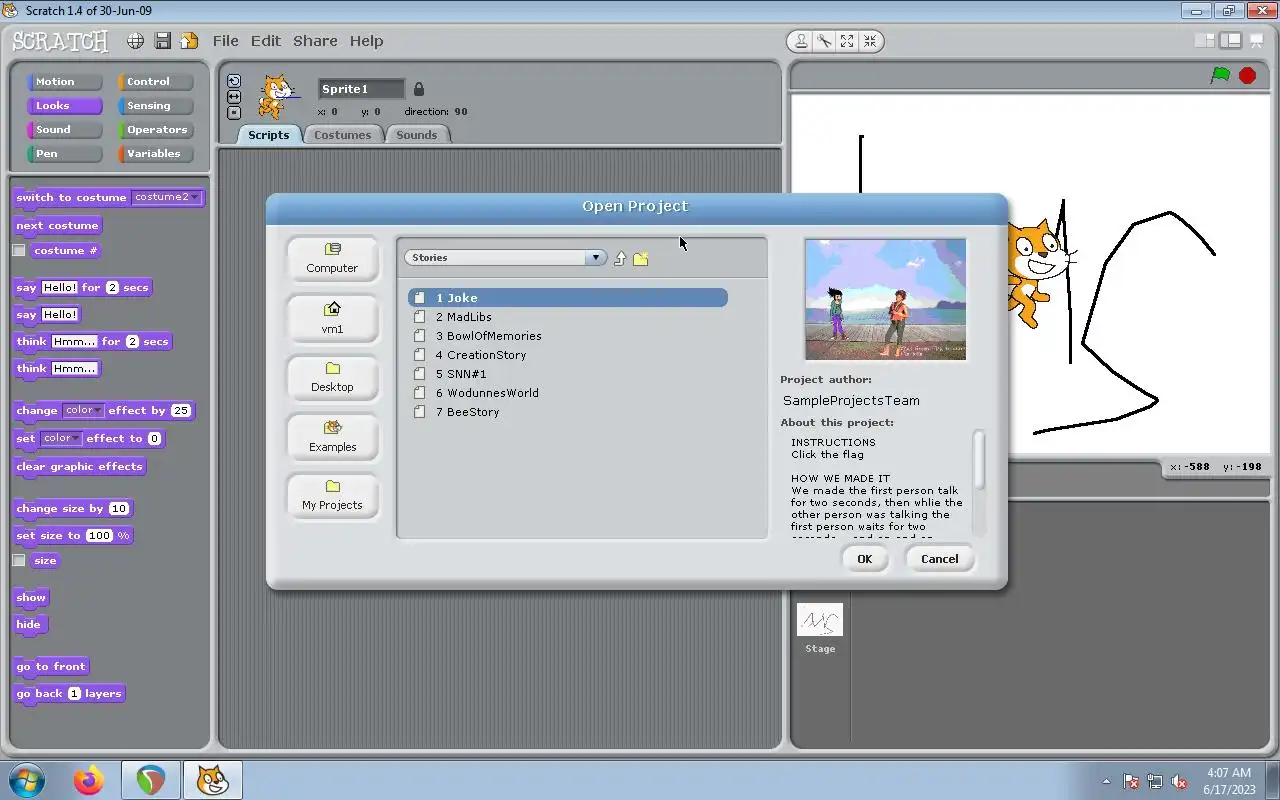Select the '4 CreationStory' project file
The width and height of the screenshot is (1280, 800).
[568, 355]
